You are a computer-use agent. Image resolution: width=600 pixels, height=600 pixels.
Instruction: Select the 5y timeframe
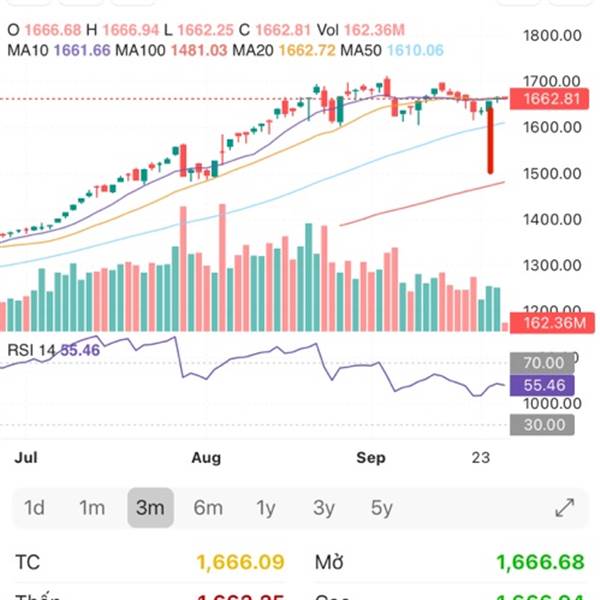click(382, 508)
